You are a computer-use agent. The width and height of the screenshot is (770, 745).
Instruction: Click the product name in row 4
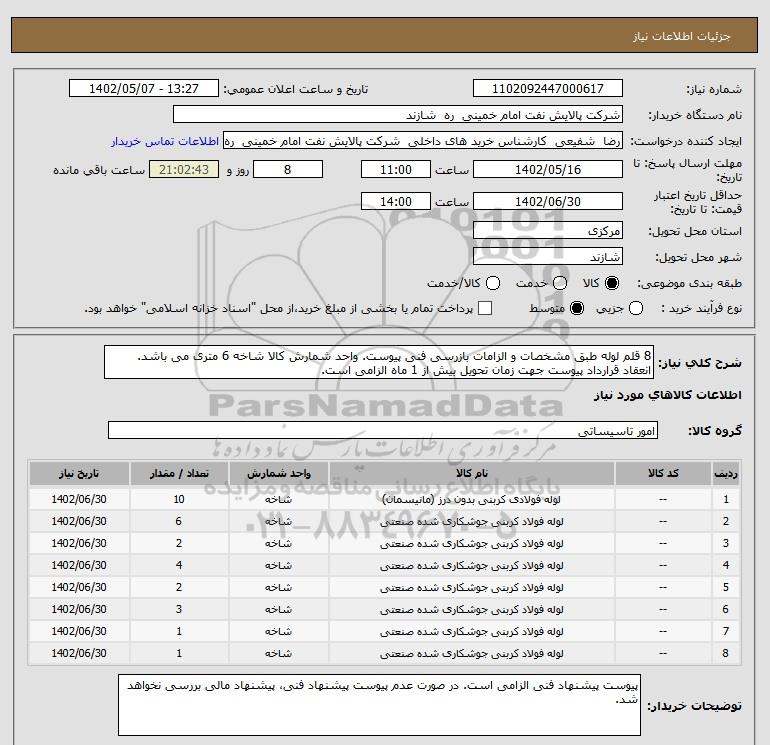pos(471,566)
